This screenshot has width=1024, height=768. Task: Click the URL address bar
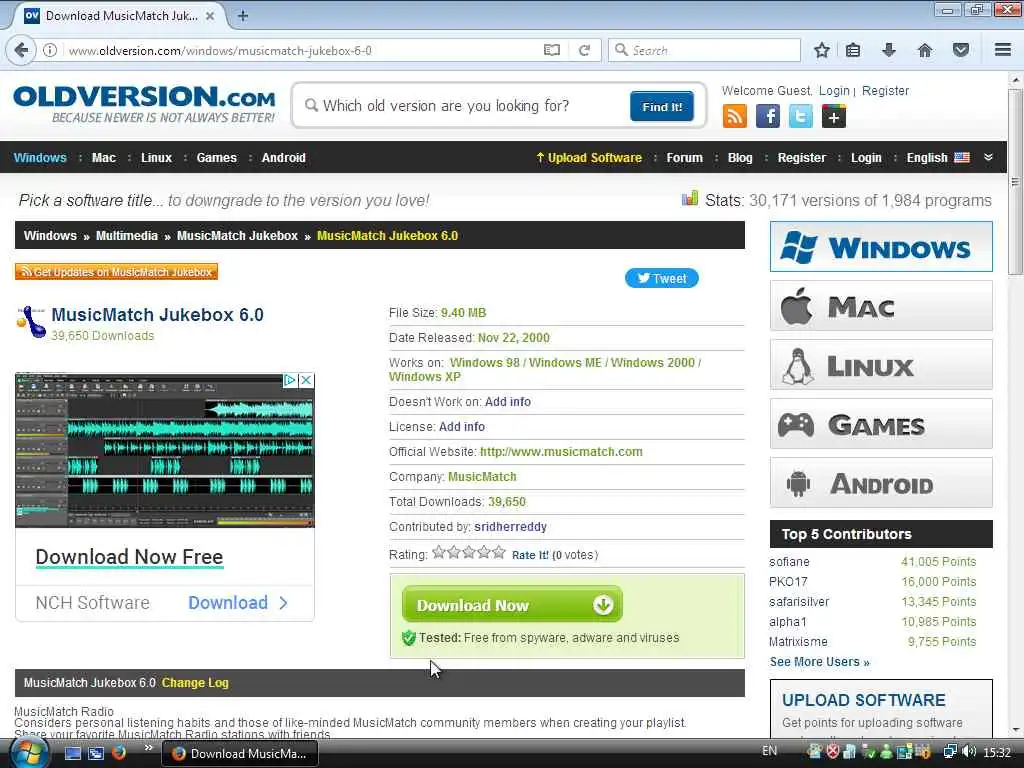(x=300, y=50)
